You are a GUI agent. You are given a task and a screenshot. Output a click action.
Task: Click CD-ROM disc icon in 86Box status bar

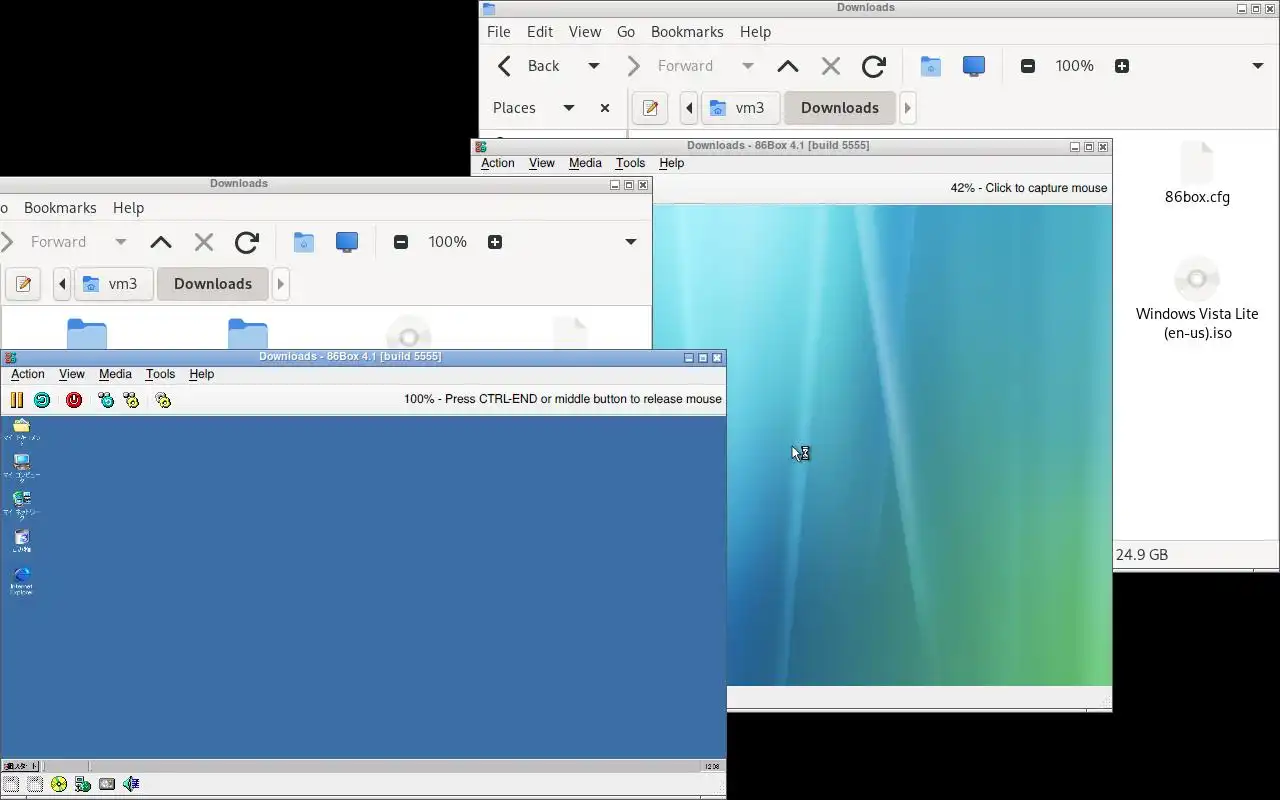[59, 784]
